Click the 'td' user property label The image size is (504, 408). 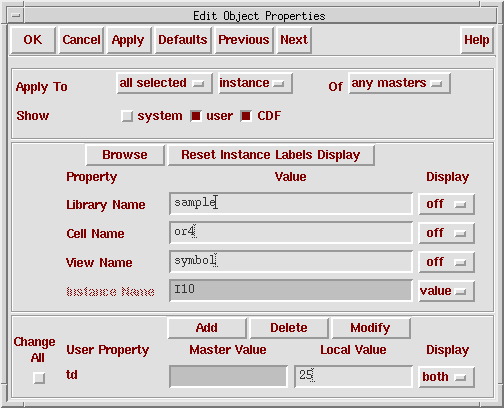click(72, 375)
